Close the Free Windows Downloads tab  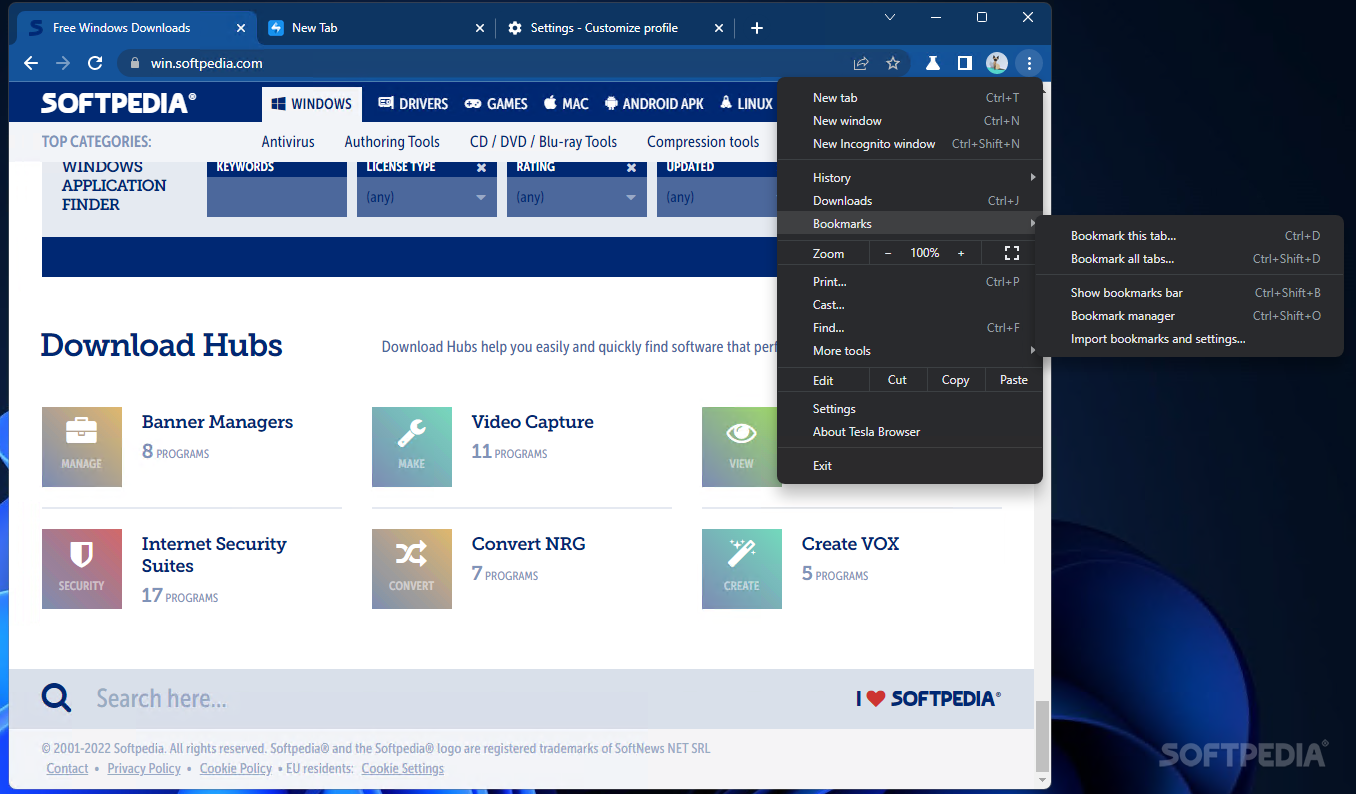[240, 28]
